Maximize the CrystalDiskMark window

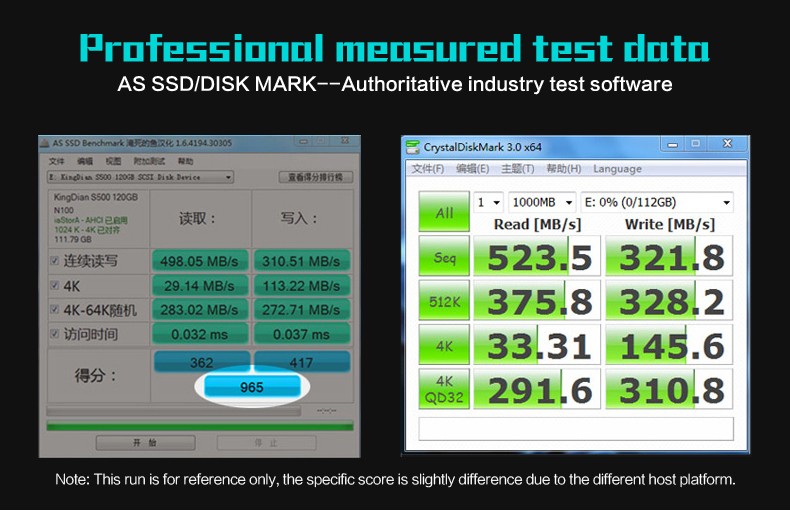[x=696, y=145]
